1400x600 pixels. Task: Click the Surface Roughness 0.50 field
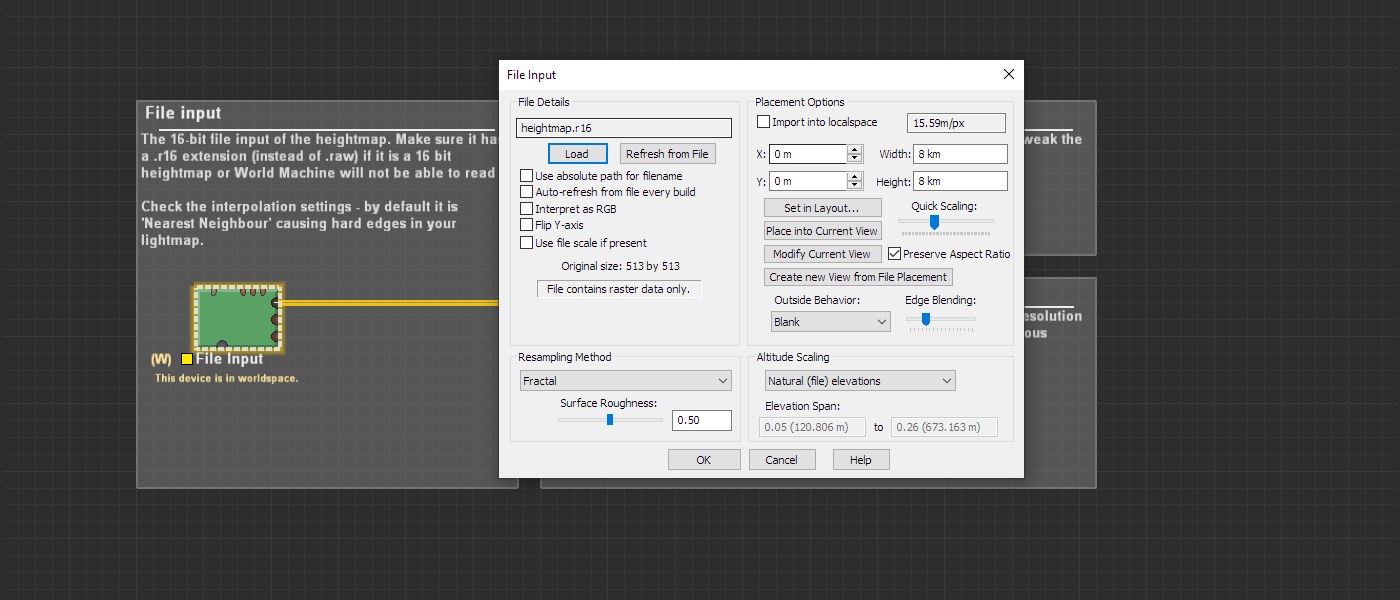coord(702,420)
